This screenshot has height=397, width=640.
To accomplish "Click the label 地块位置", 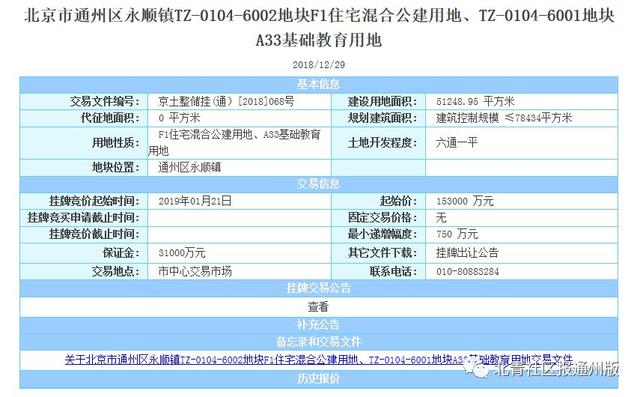I will click(115, 167).
